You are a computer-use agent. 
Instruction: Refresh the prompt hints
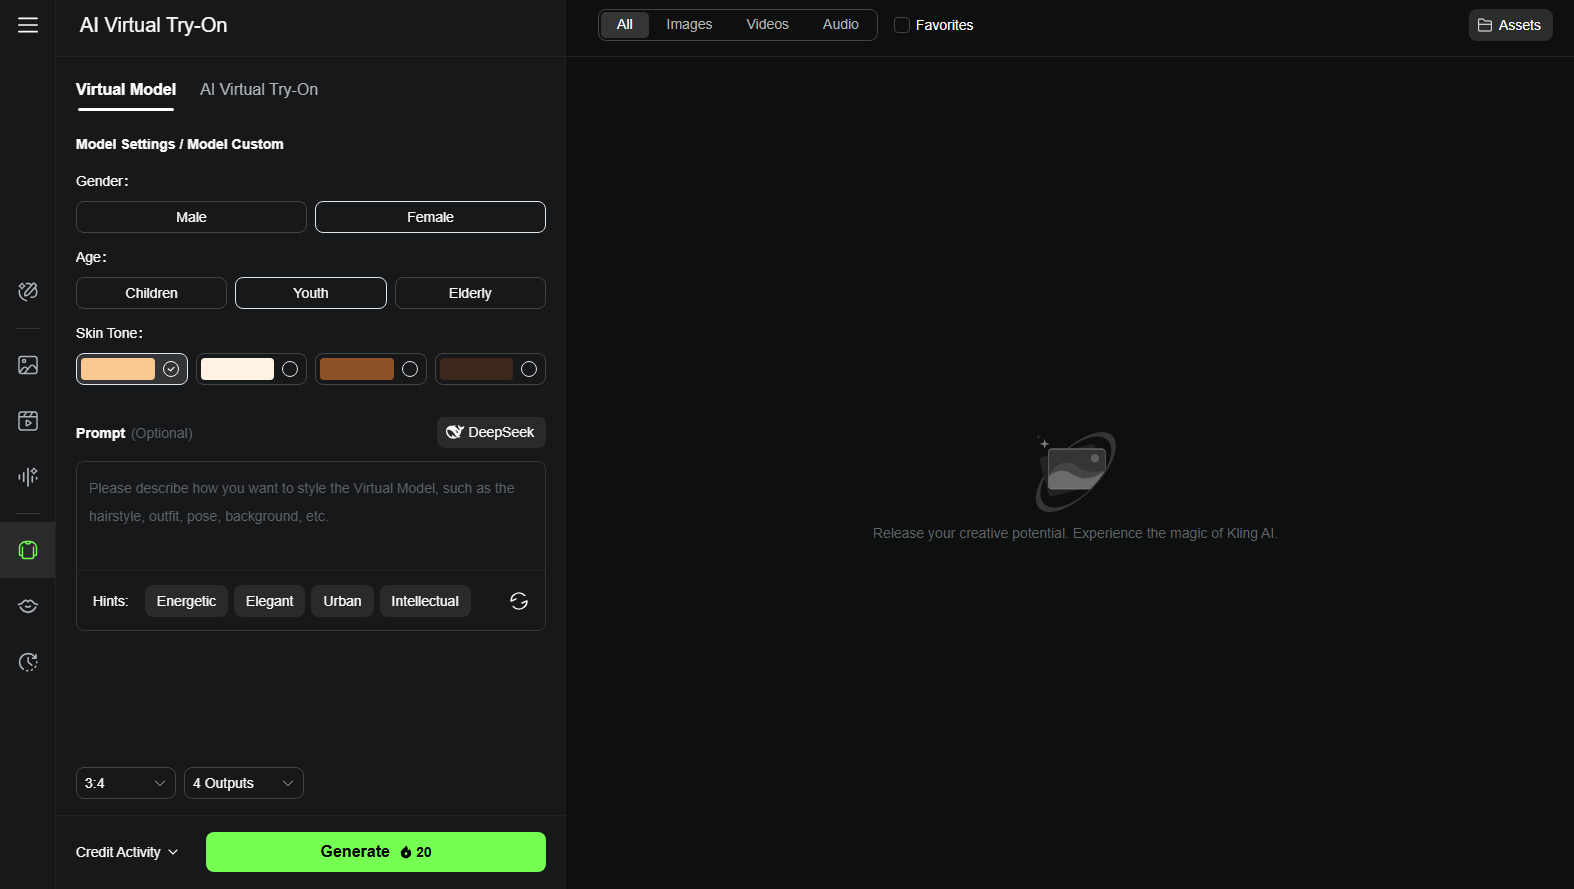tap(519, 601)
